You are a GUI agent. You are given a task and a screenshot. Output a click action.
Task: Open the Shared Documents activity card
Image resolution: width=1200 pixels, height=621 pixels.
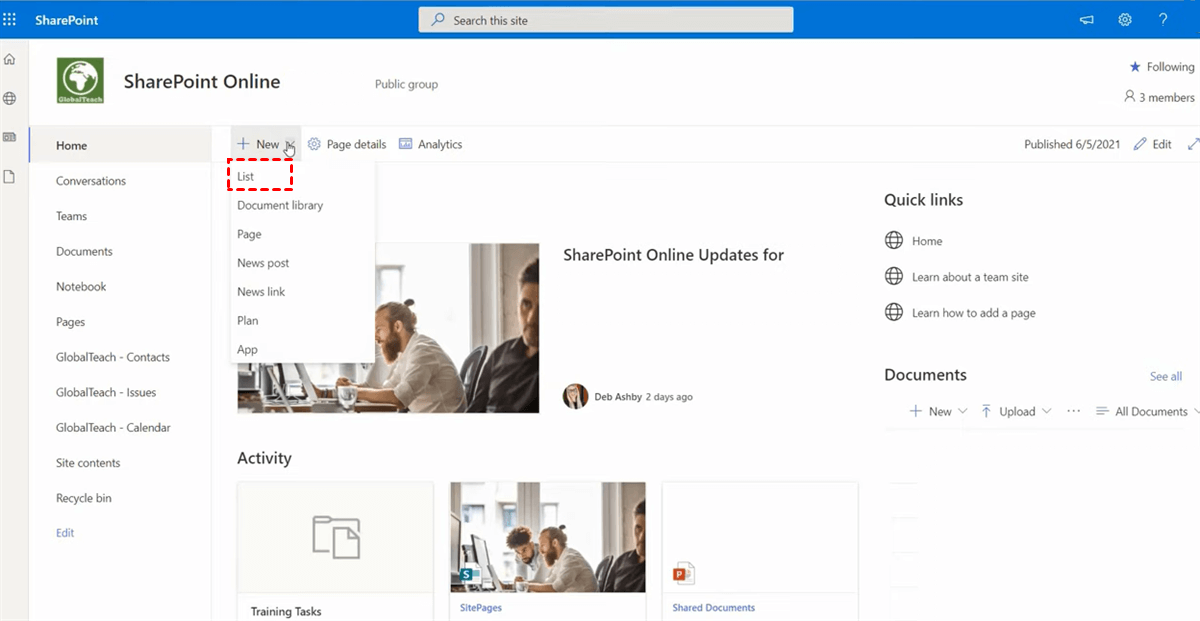[x=760, y=552]
